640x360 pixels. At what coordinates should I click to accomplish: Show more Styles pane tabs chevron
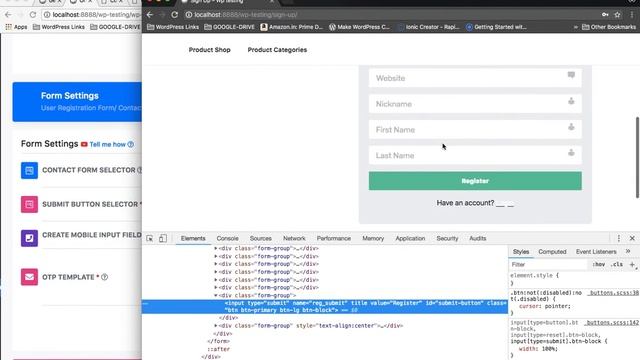pos(628,251)
